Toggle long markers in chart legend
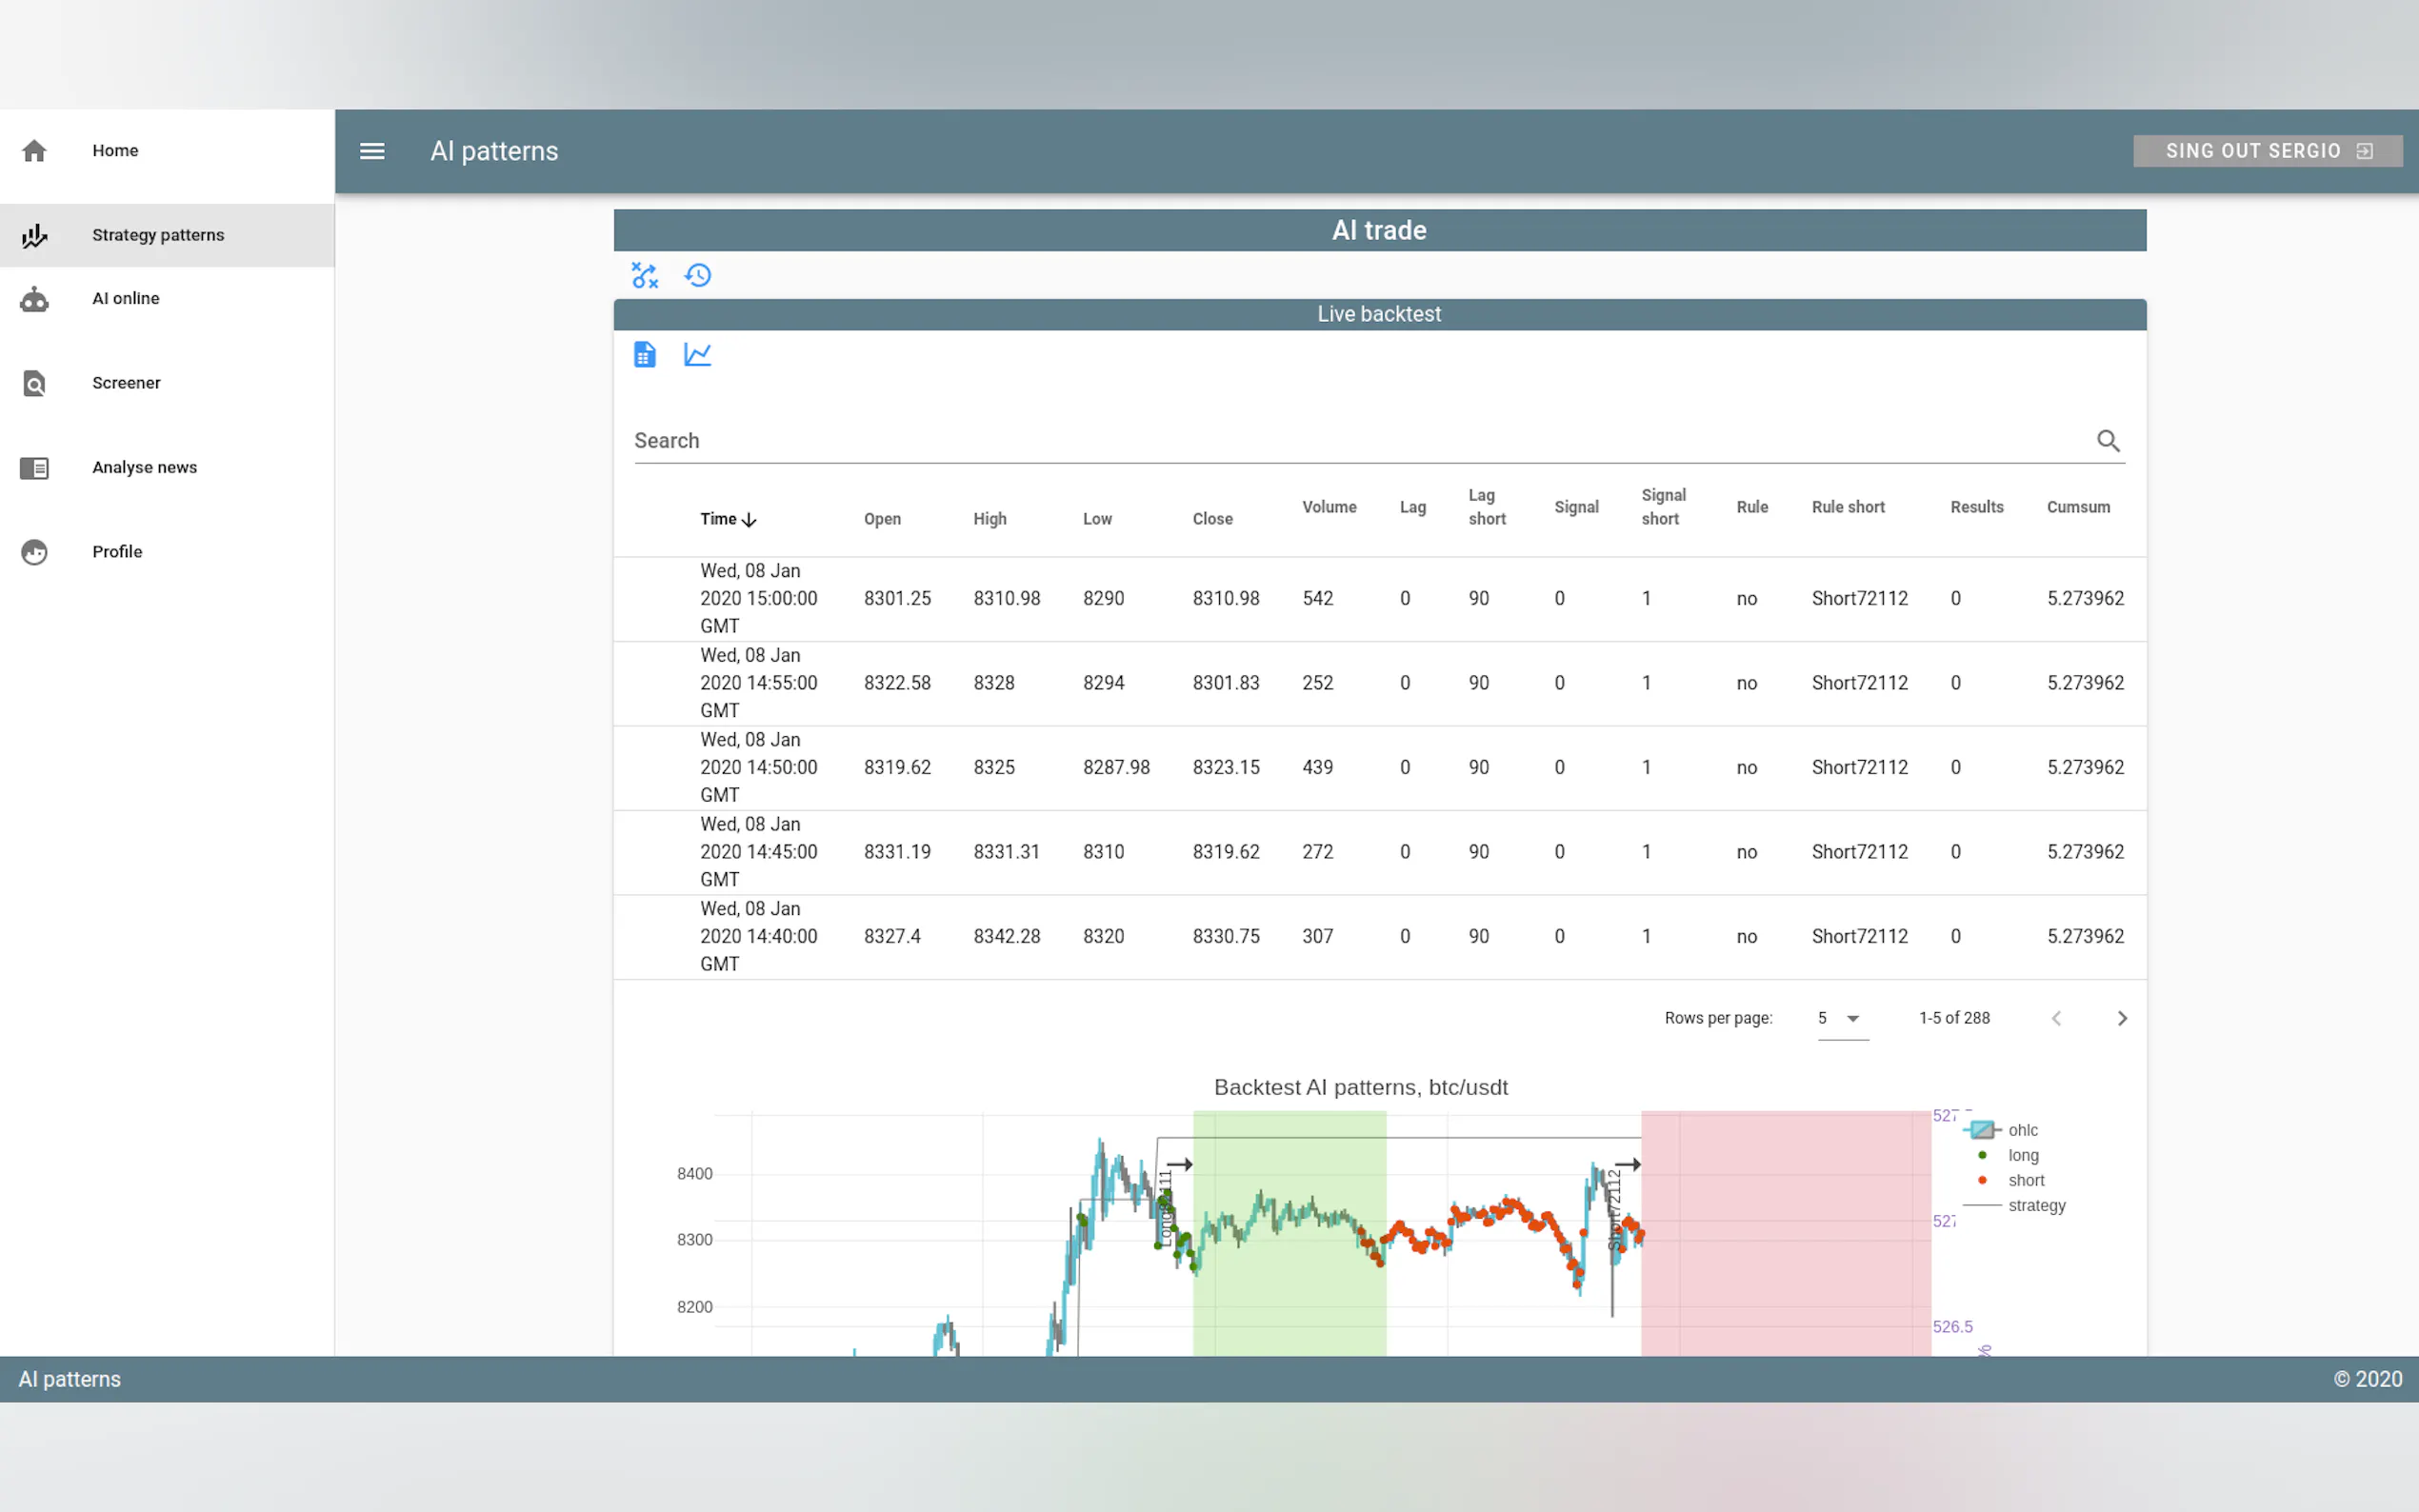This screenshot has width=2419, height=1512. [2020, 1155]
